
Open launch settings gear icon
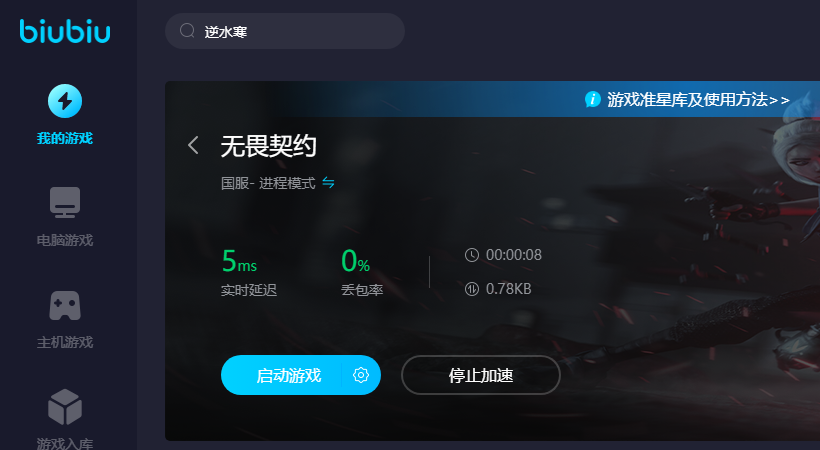point(361,375)
